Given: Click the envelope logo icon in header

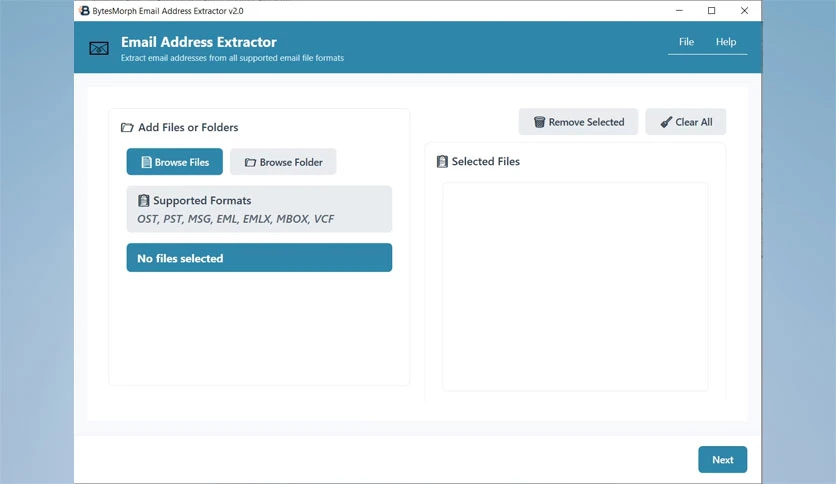Looking at the screenshot, I should [x=99, y=49].
